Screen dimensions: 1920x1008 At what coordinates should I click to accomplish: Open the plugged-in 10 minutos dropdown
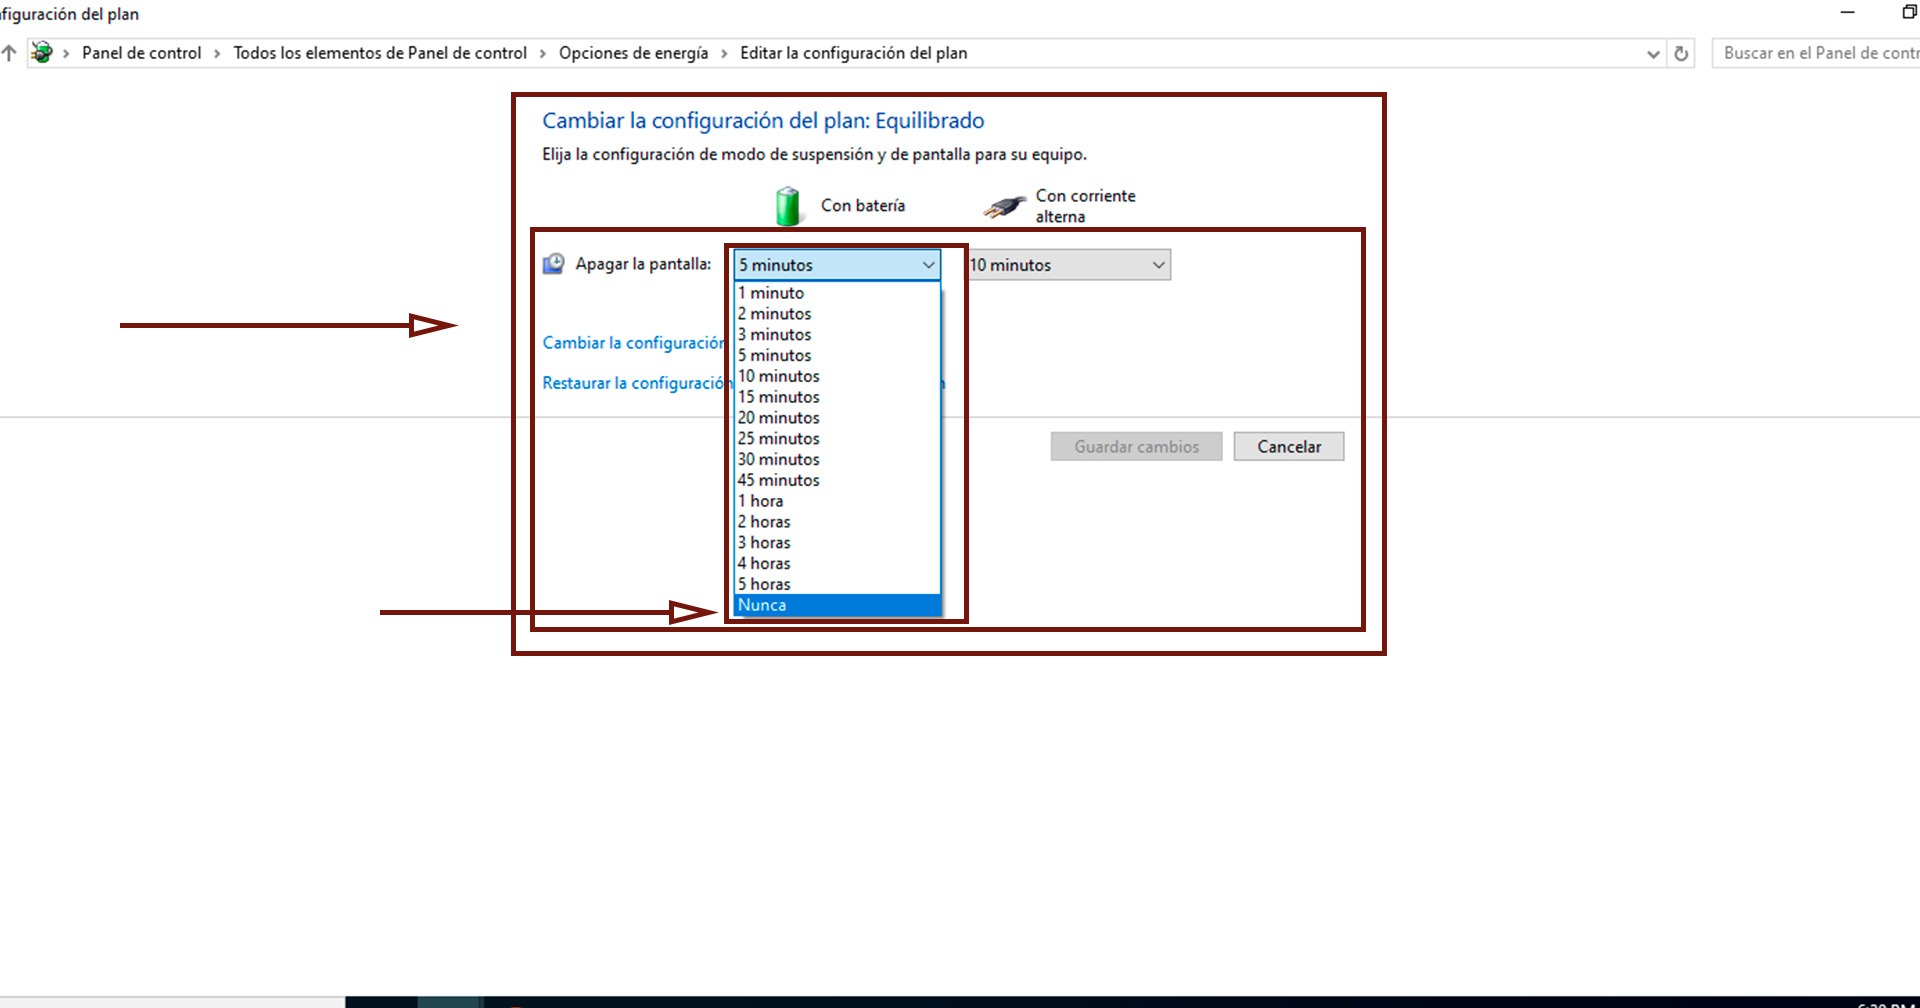pos(1069,265)
